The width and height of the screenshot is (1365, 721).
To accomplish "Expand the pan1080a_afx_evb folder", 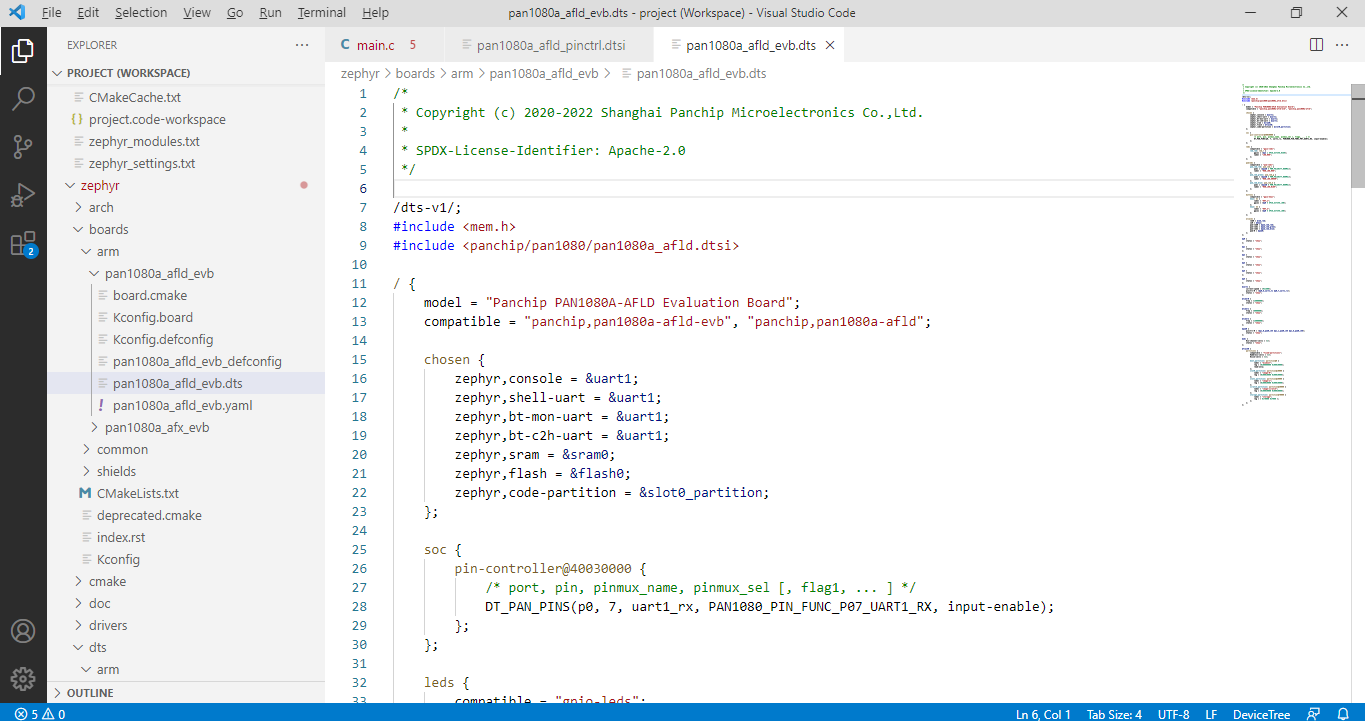I will point(186,427).
